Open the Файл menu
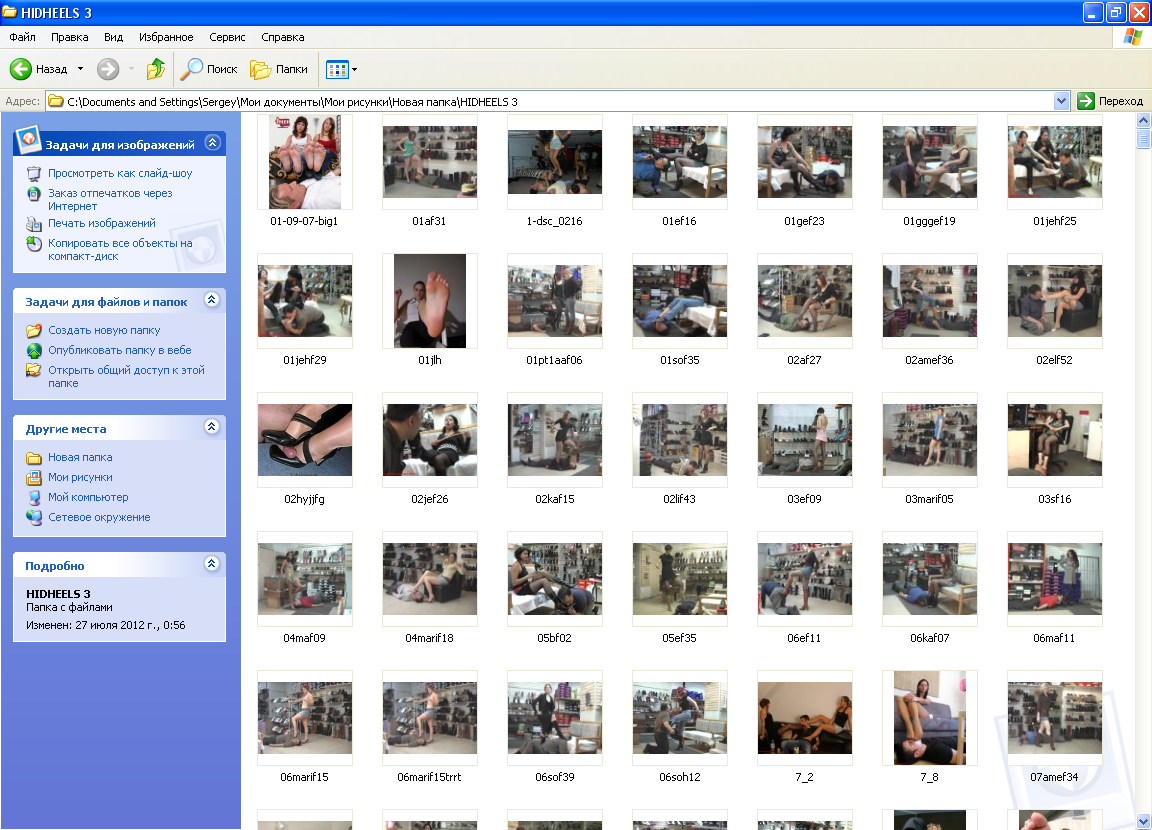1152x830 pixels. (x=22, y=37)
